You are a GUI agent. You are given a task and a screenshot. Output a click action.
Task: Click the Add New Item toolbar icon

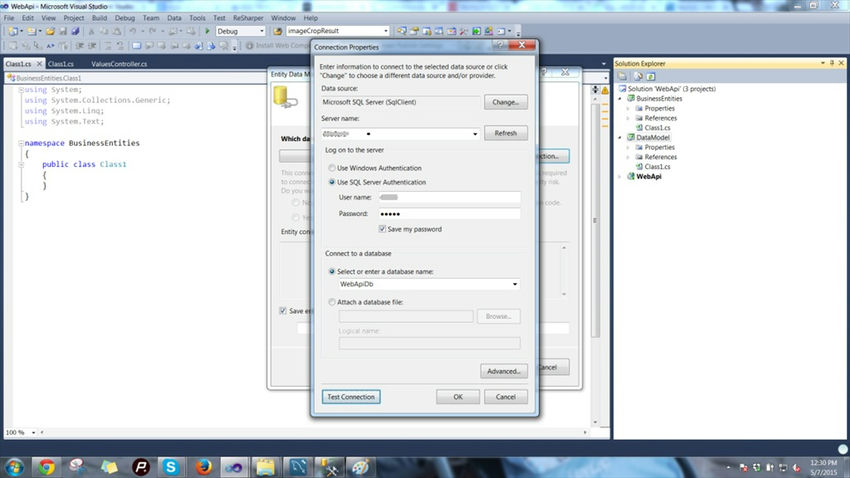click(32, 31)
